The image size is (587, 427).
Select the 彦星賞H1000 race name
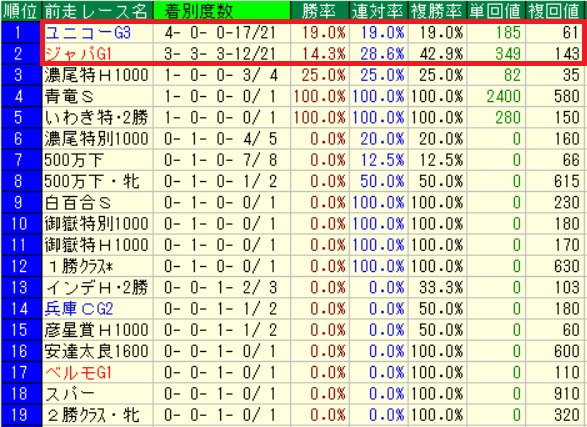pyautogui.click(x=97, y=330)
